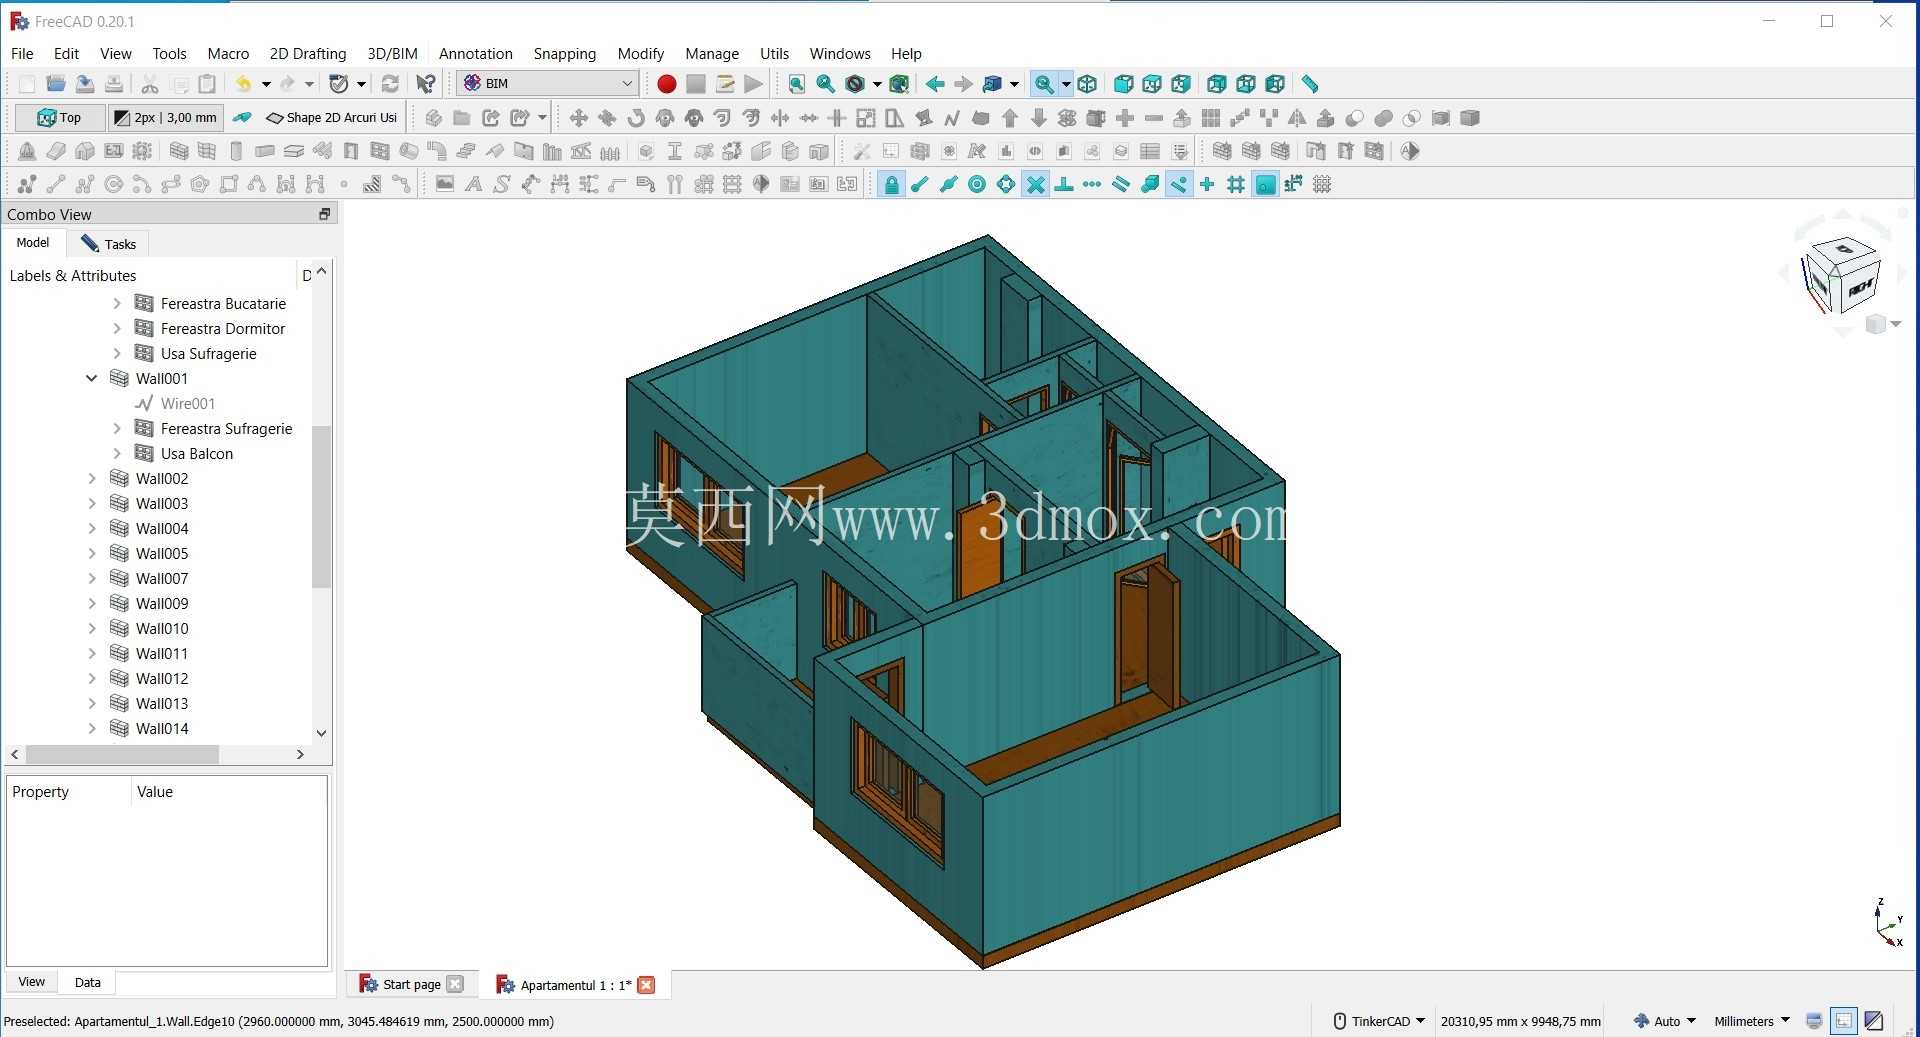Select the Stairs tool in BIM toolbar
The height and width of the screenshot is (1037, 1920).
[x=466, y=151]
